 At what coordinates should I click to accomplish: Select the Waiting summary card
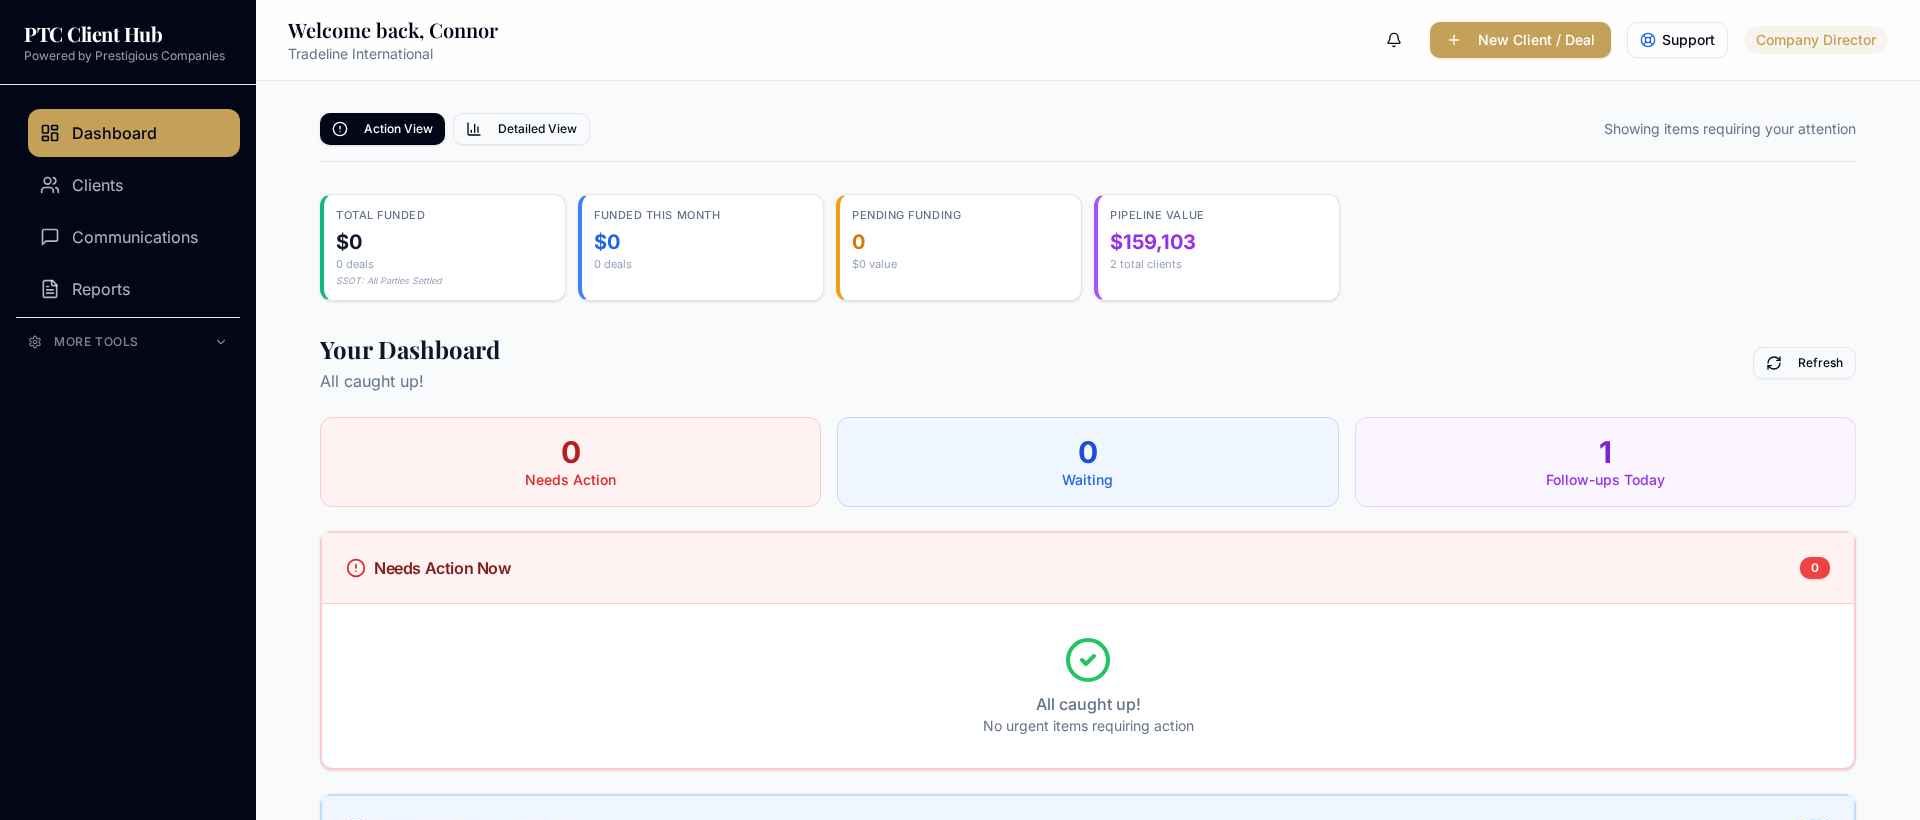point(1088,462)
